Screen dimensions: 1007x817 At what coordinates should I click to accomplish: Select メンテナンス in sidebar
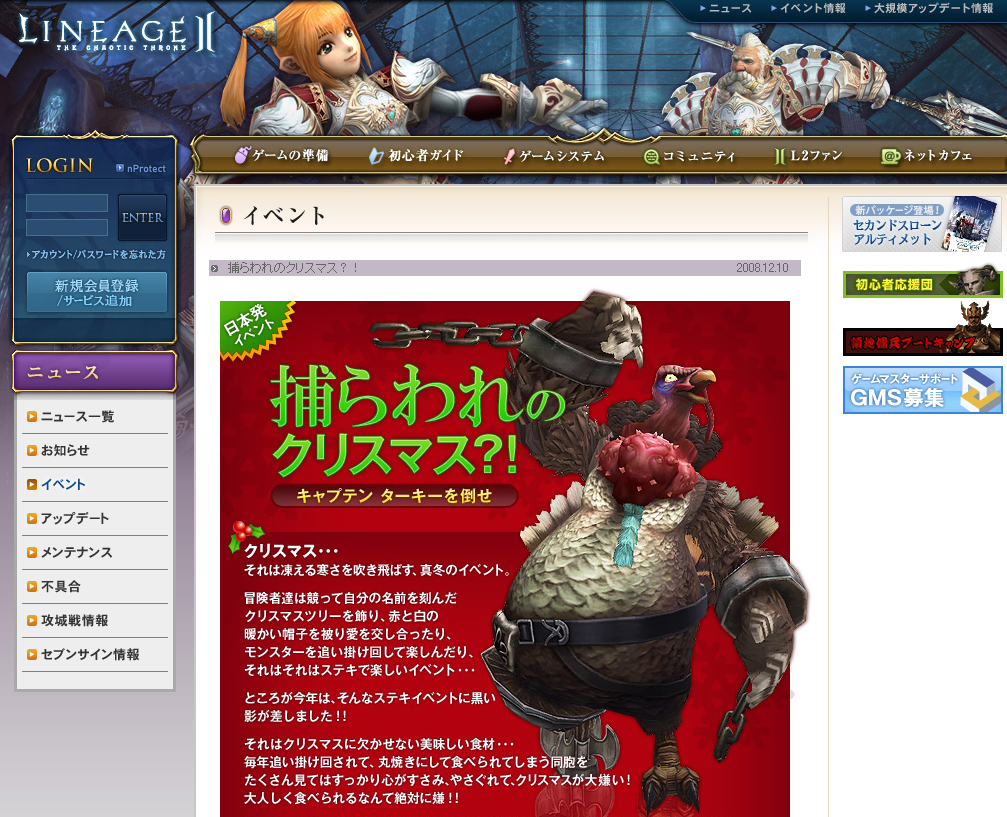click(76, 552)
